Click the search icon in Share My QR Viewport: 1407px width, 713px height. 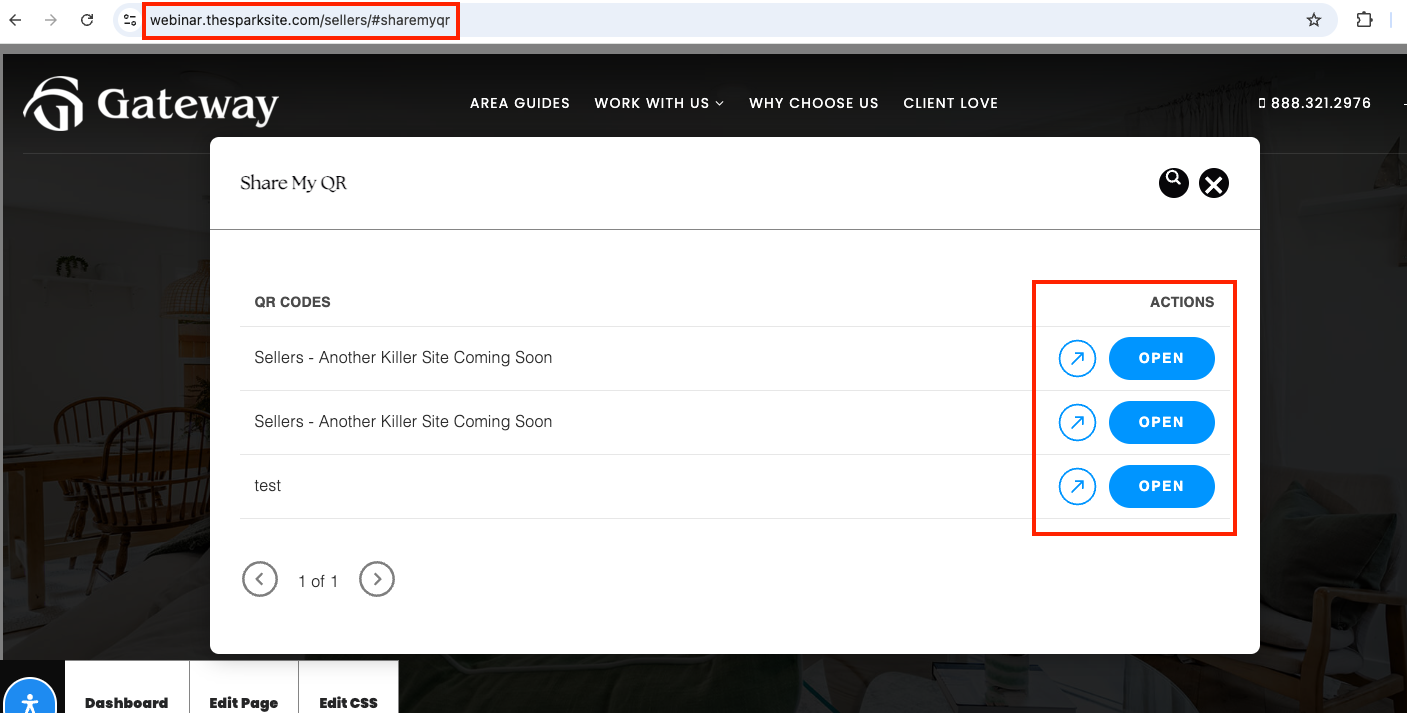(1174, 183)
